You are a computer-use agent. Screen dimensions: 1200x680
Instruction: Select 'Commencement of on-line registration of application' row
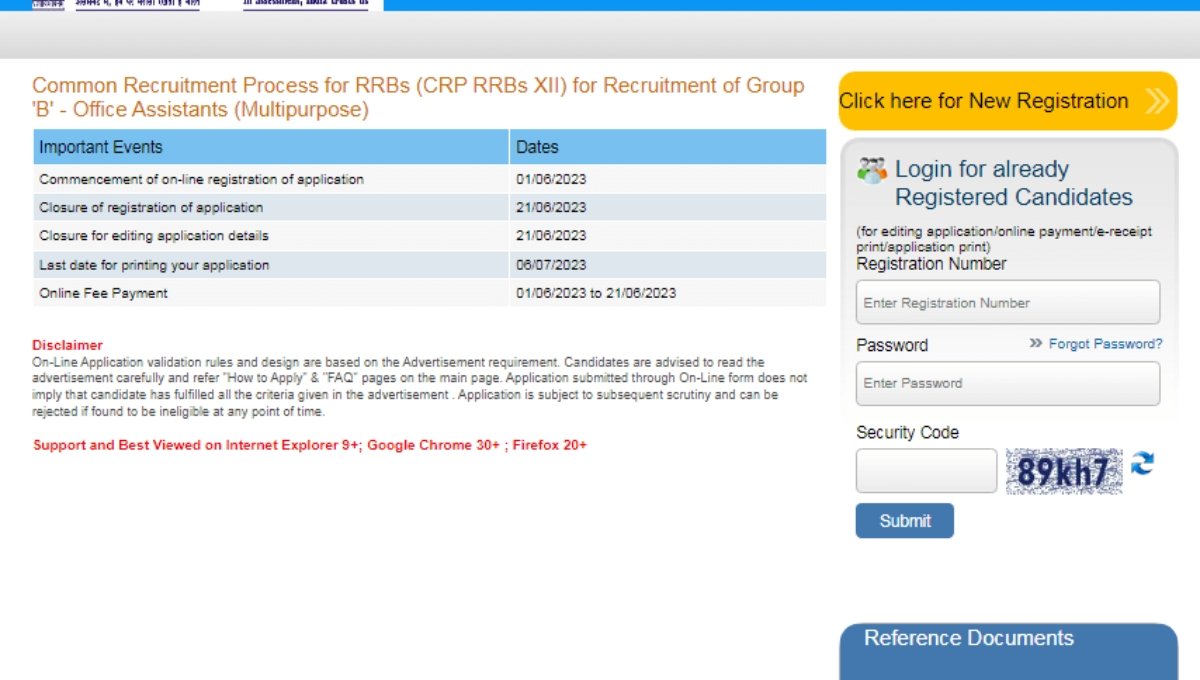[430, 180]
